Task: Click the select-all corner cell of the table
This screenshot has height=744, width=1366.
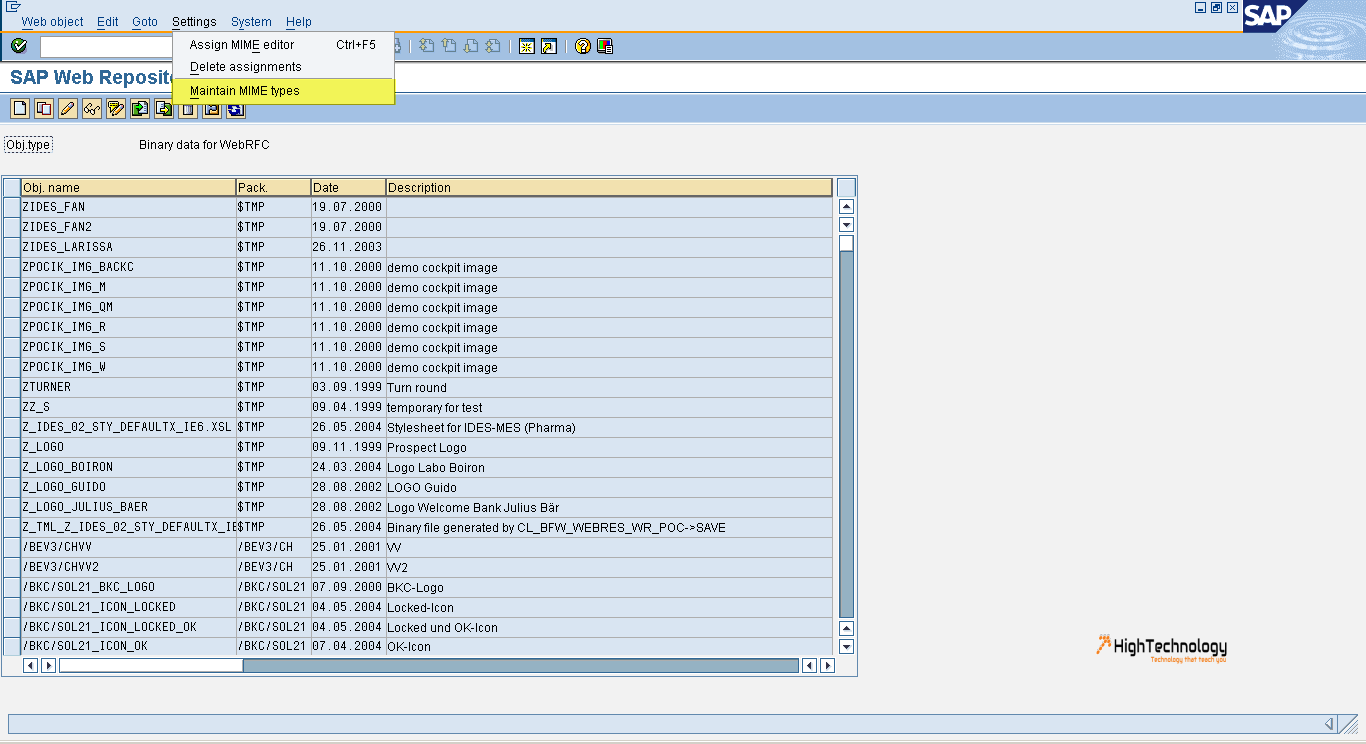Action: point(12,187)
